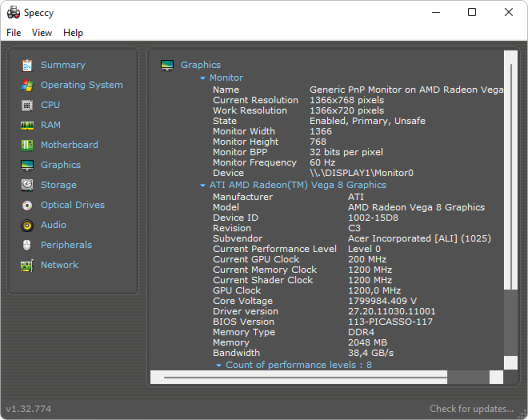The height and width of the screenshot is (420, 528).
Task: Click the Generic PnP Monitor name value
Action: click(x=406, y=90)
